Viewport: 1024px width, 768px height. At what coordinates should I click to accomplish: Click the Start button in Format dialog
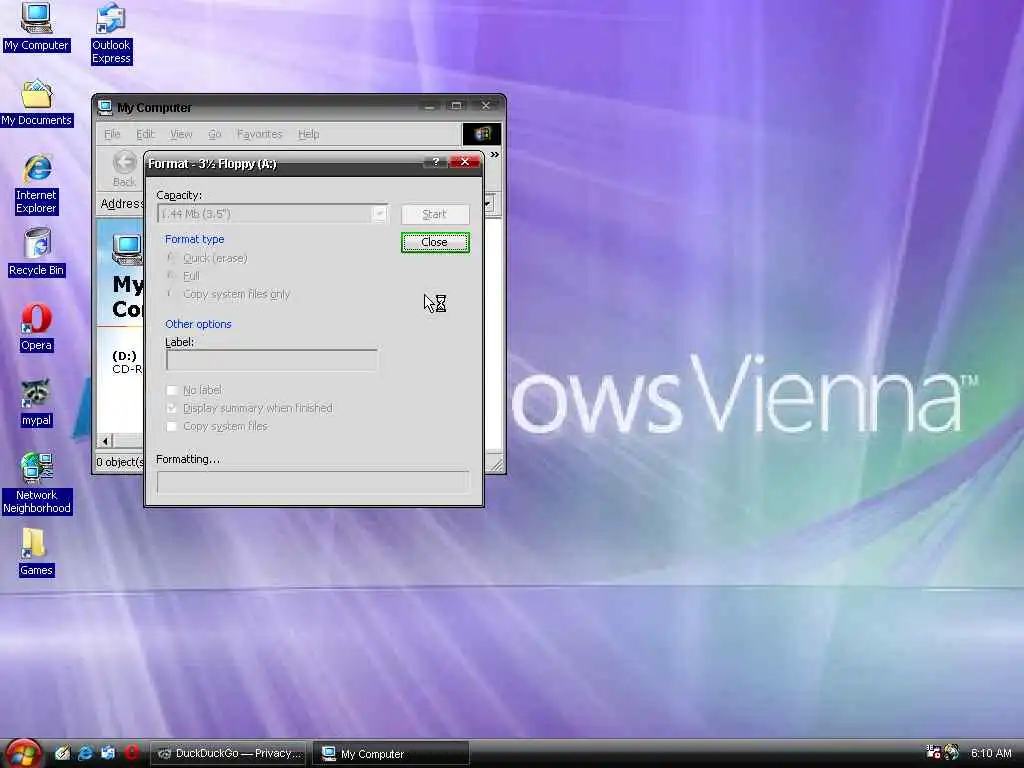pyautogui.click(x=435, y=214)
